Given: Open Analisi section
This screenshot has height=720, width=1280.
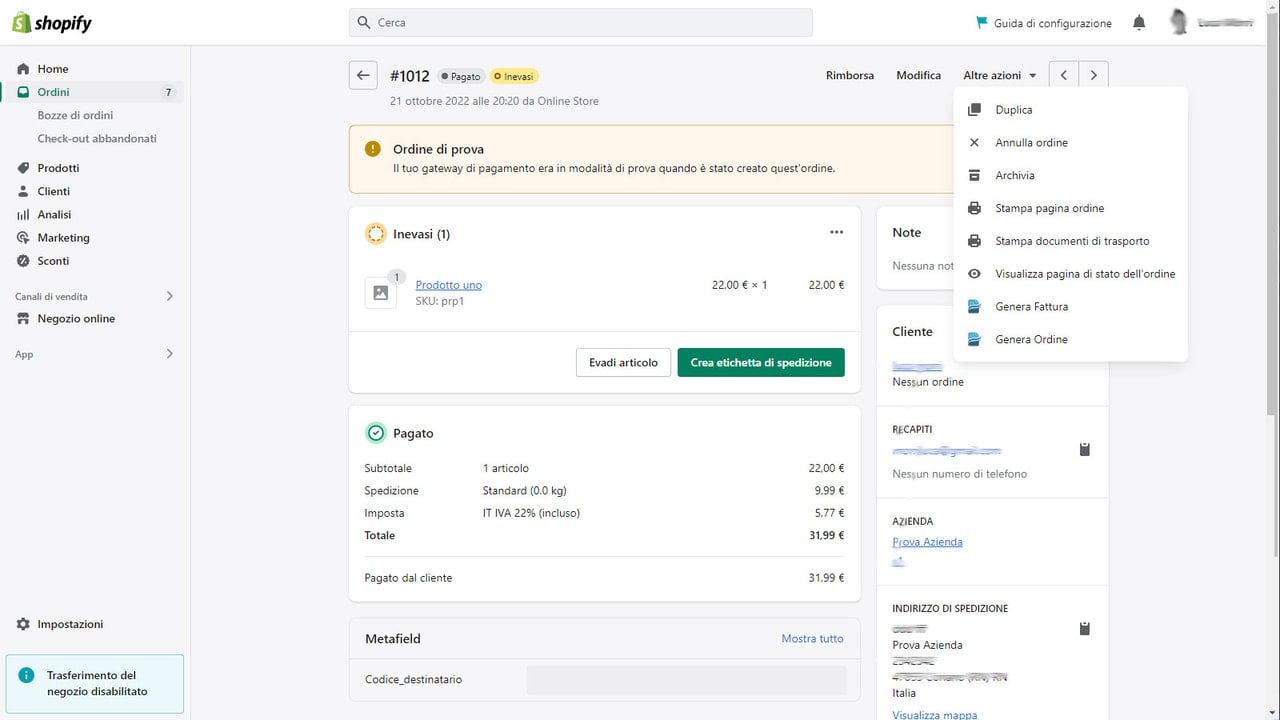Looking at the screenshot, I should click(54, 214).
